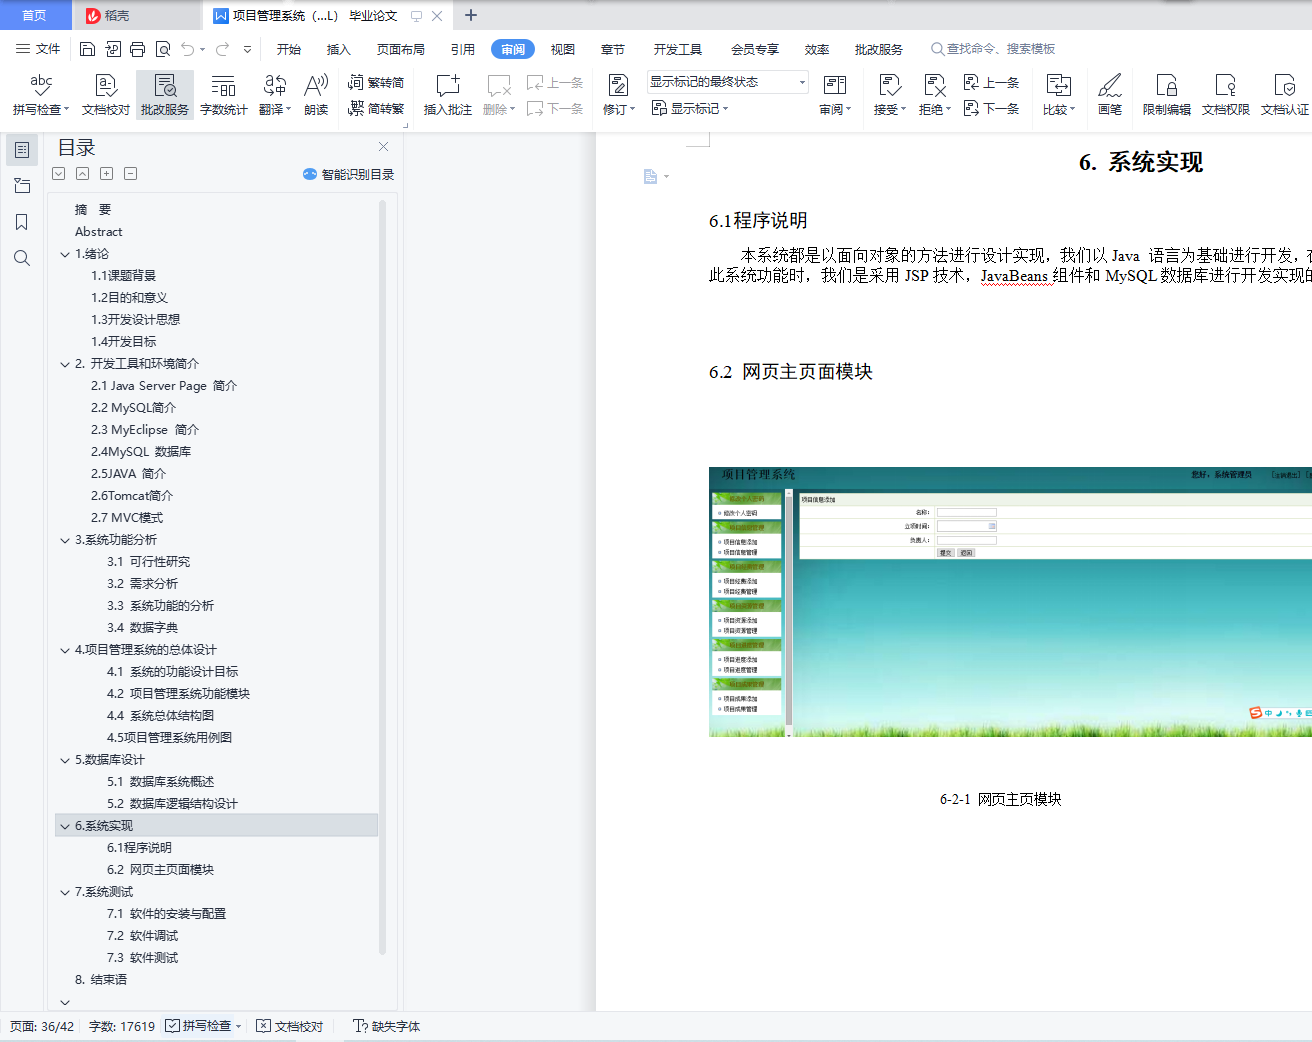This screenshot has height=1042, width=1312.
Task: Click the Save icon in quick access toolbar
Action: [87, 49]
